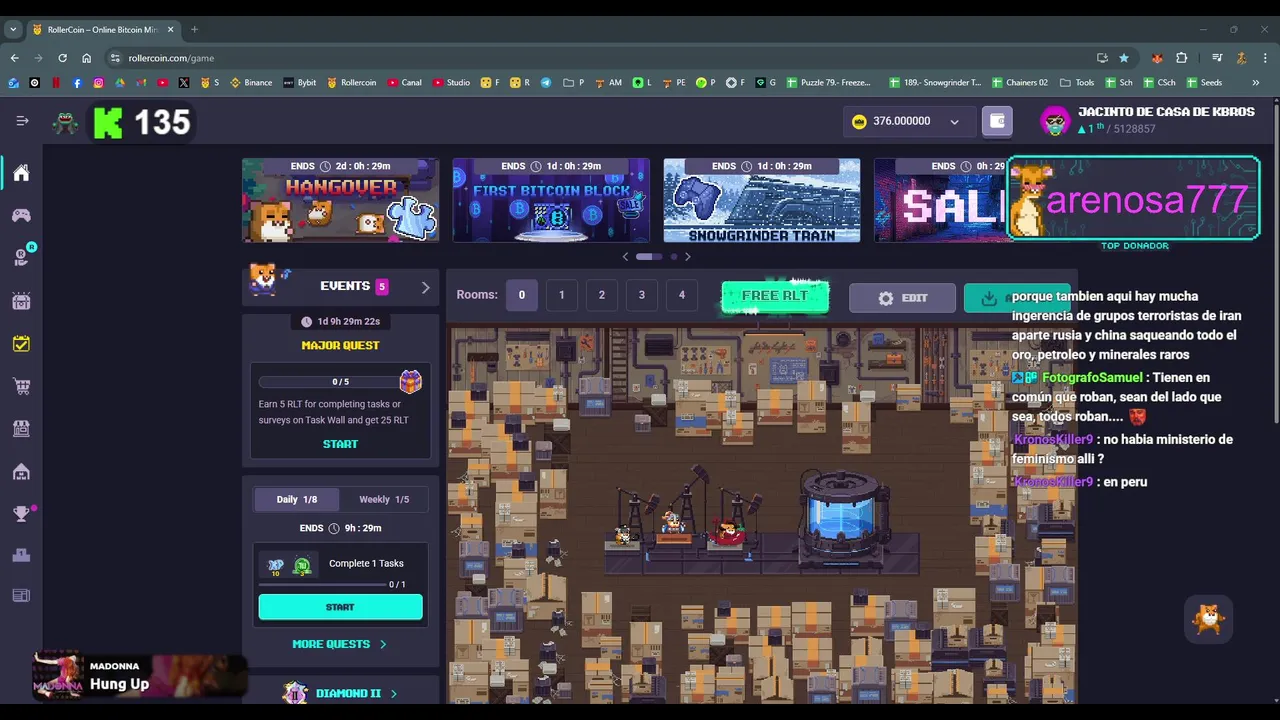
Task: Reload the page in Chrome
Action: 62,58
